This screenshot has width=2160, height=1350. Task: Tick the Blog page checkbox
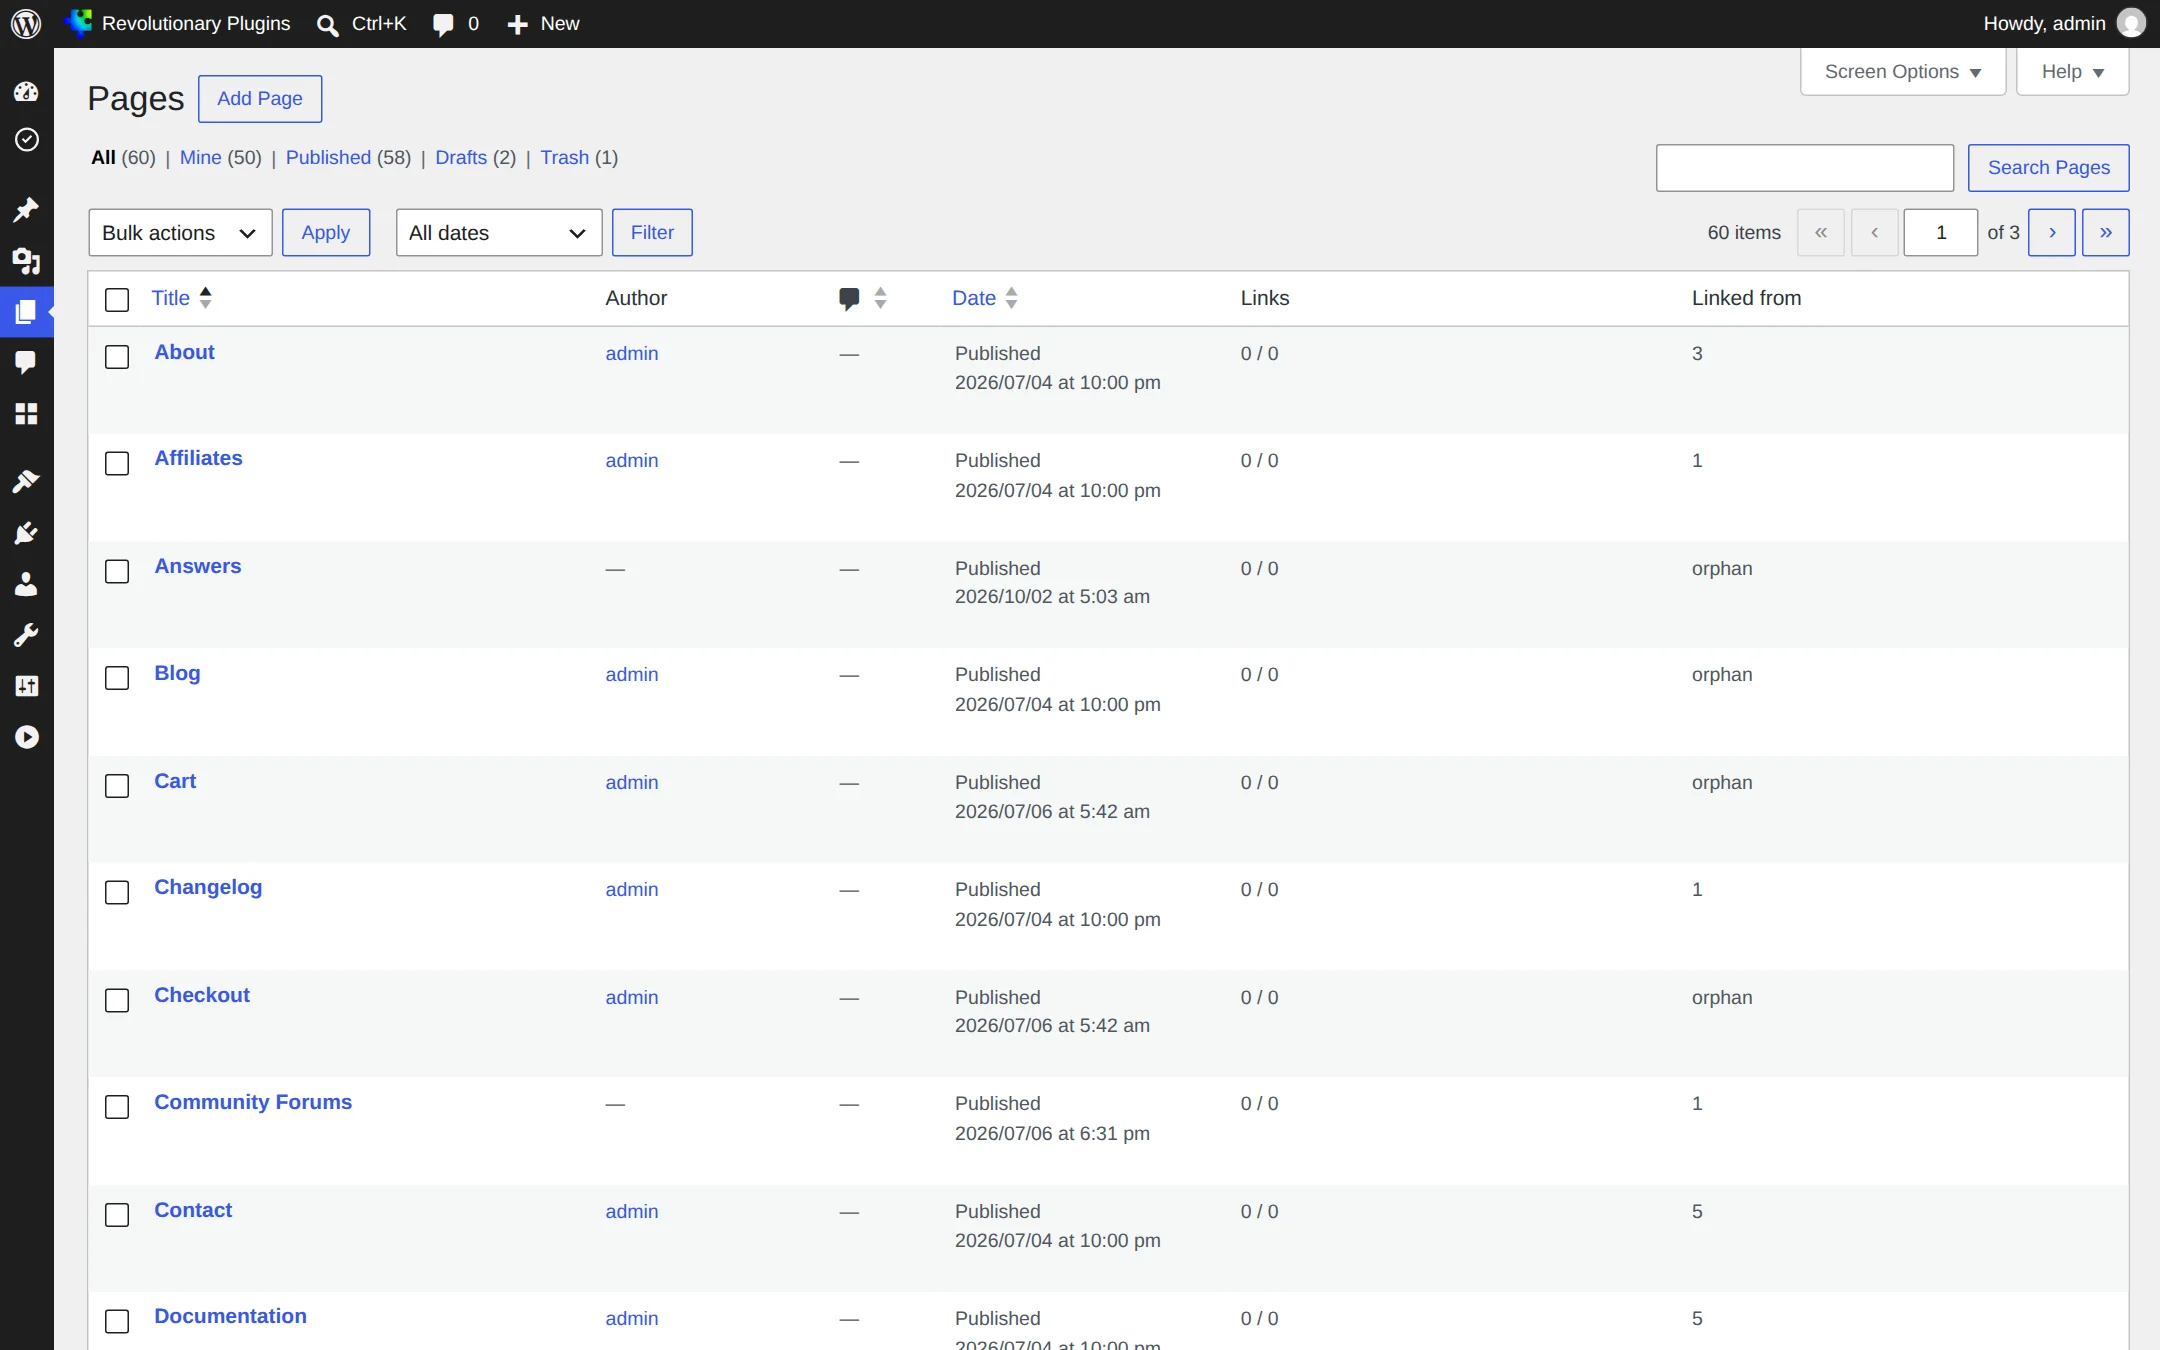click(117, 678)
